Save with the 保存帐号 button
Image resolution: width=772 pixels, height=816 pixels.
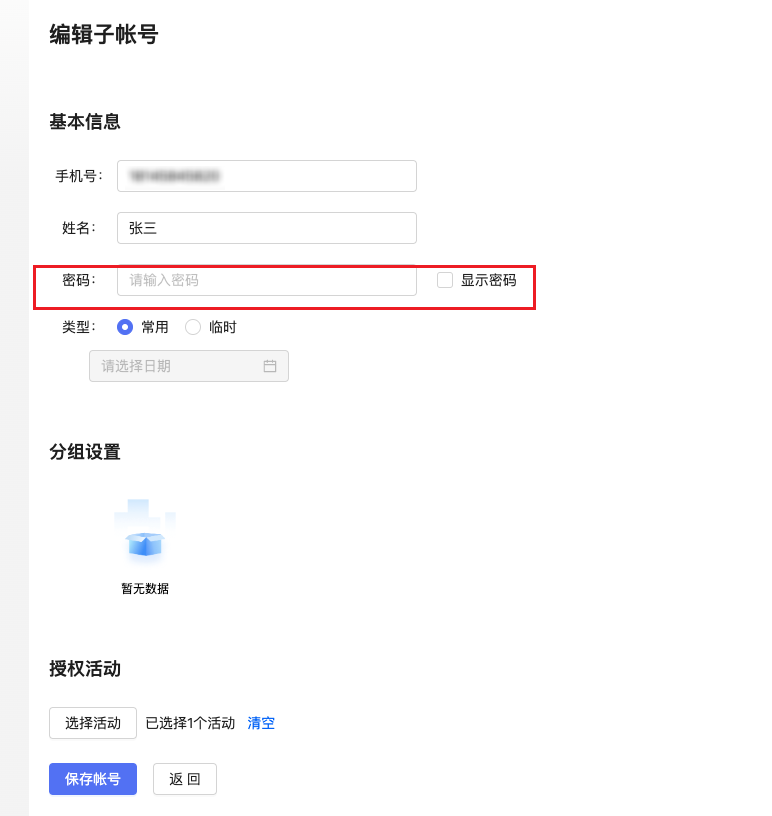(x=93, y=779)
